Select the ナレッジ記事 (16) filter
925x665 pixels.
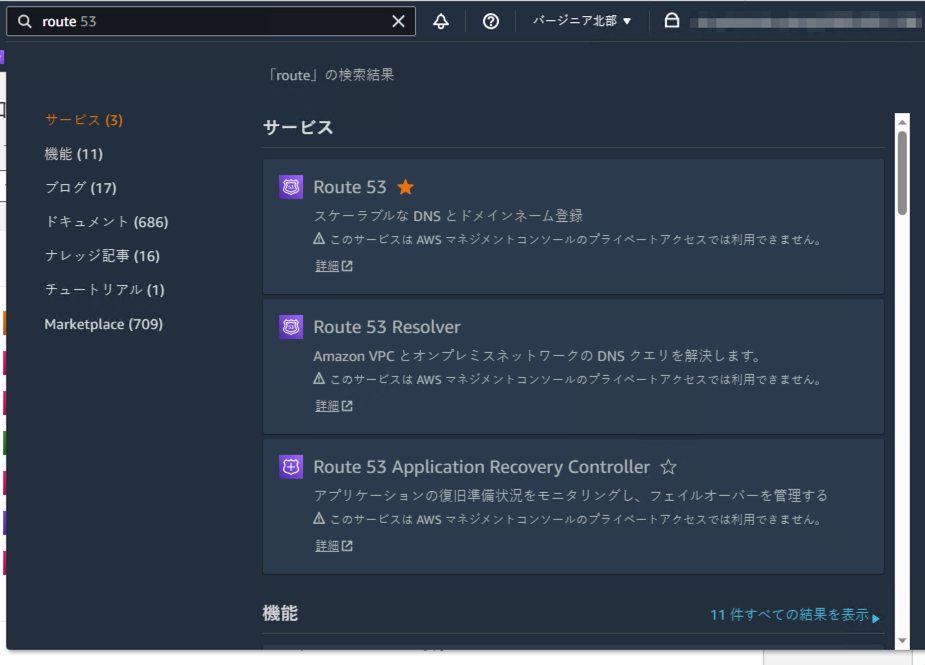102,255
